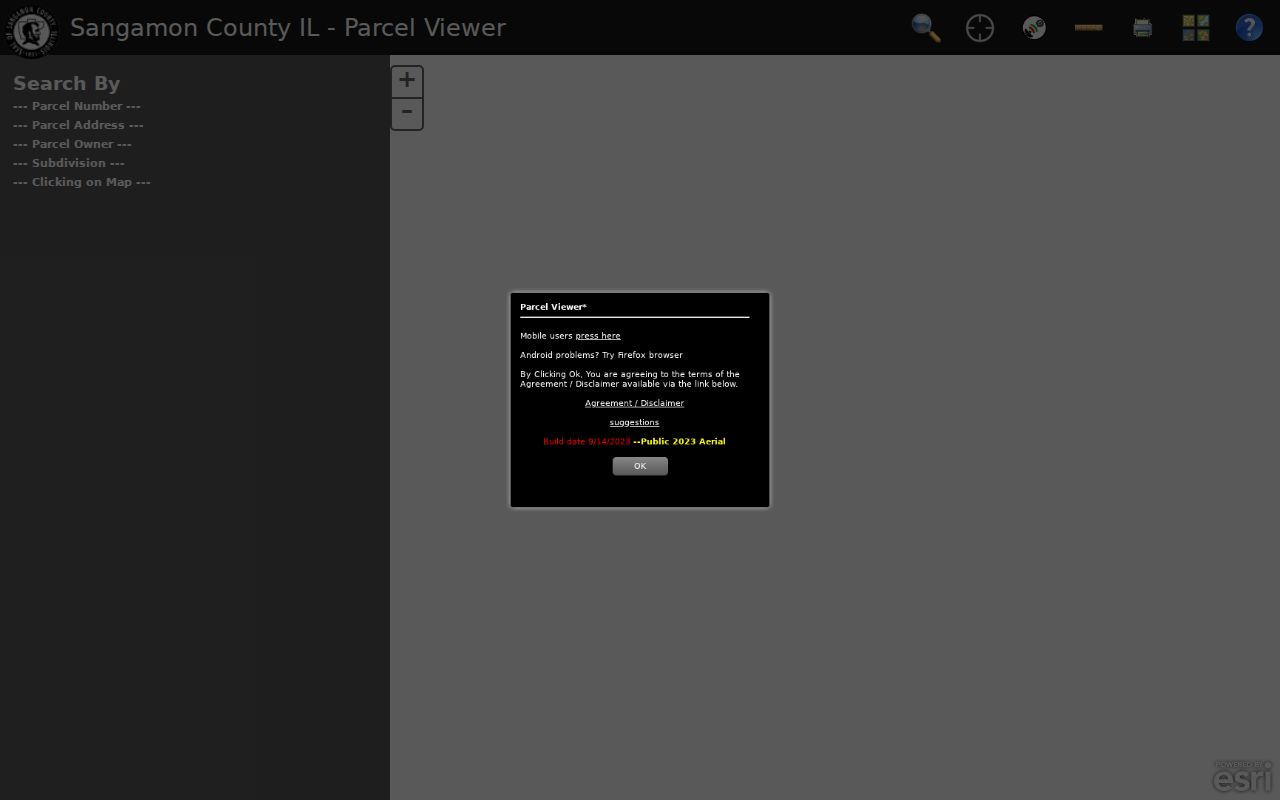Click the 'Search By' heading
Image resolution: width=1280 pixels, height=800 pixels.
pos(66,84)
